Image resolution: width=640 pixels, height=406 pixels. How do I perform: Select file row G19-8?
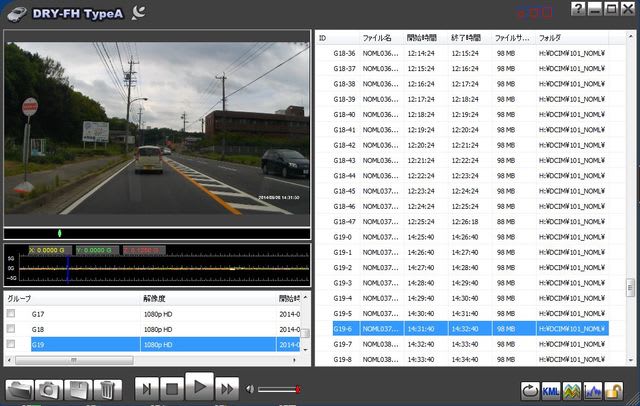click(x=470, y=359)
